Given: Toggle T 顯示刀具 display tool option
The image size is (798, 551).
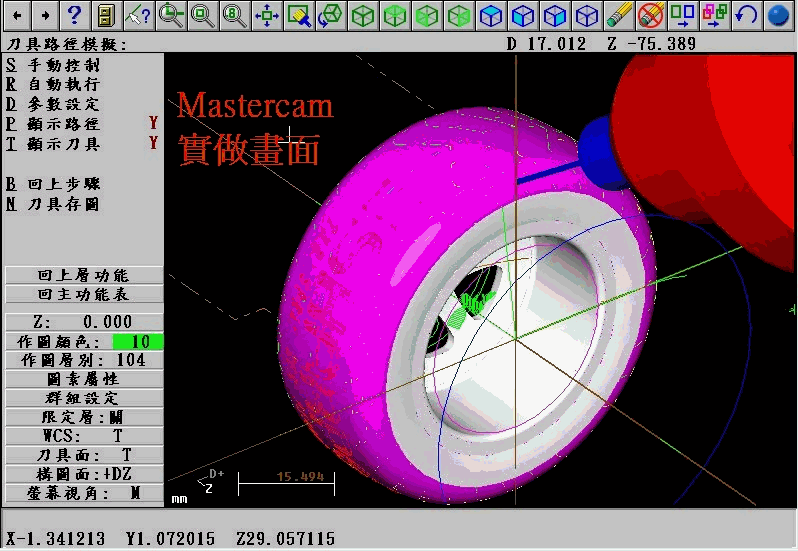Looking at the screenshot, I should [x=82, y=144].
